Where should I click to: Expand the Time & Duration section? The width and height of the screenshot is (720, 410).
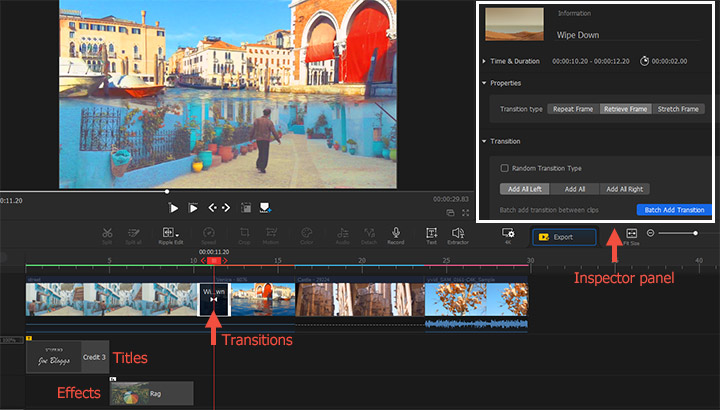tap(485, 61)
